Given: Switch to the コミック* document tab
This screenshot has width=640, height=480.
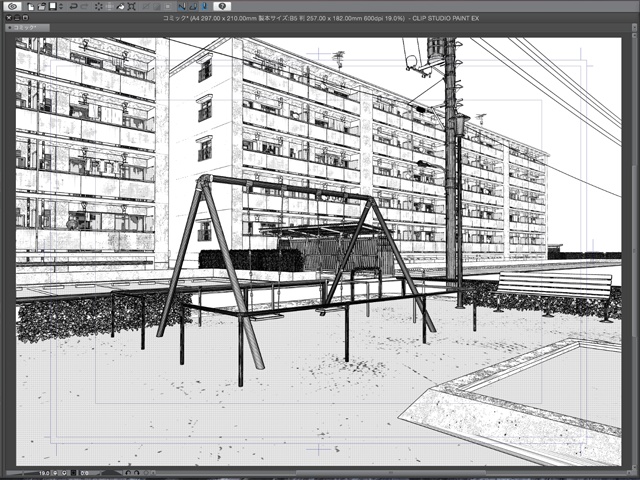Looking at the screenshot, I should 27,28.
